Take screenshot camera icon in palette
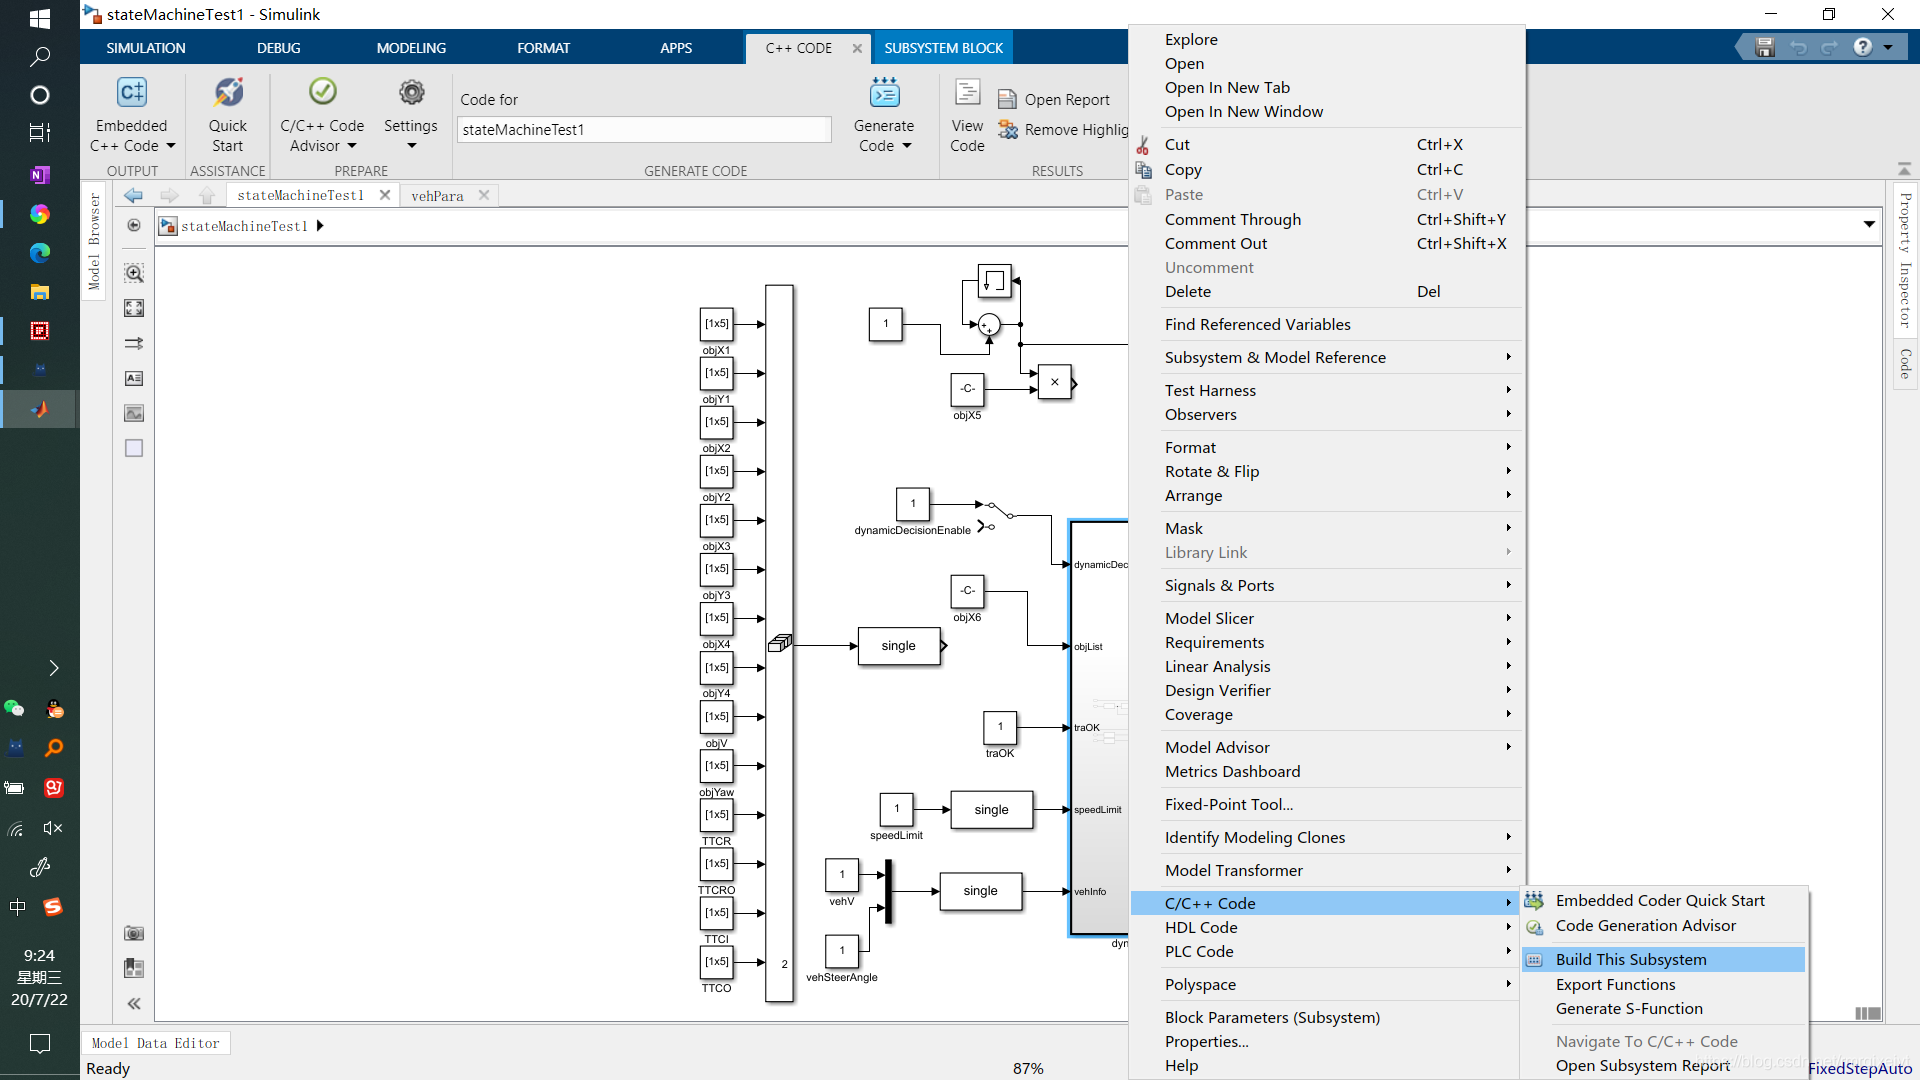Viewport: 1920px width, 1080px height. pyautogui.click(x=134, y=933)
